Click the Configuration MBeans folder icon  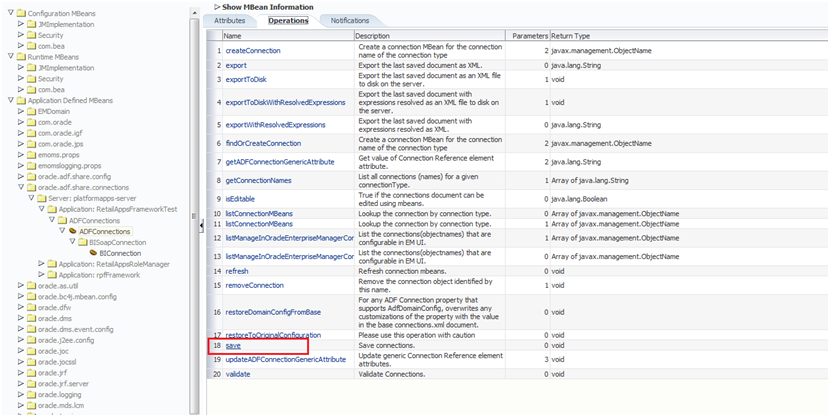pos(21,13)
